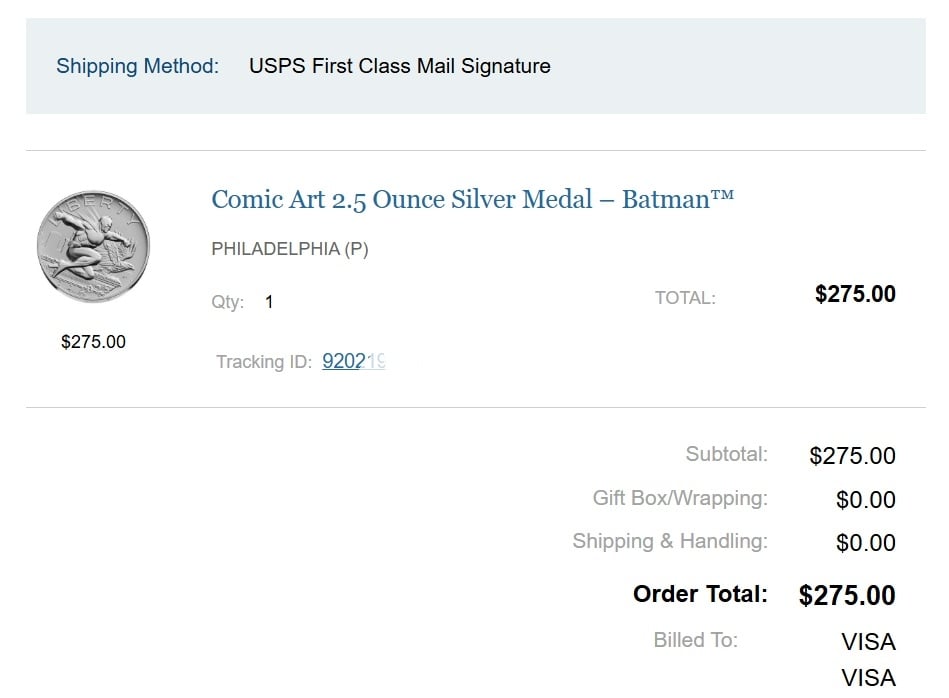Click the PHILADELPHIA (P) mint text

[x=290, y=249]
